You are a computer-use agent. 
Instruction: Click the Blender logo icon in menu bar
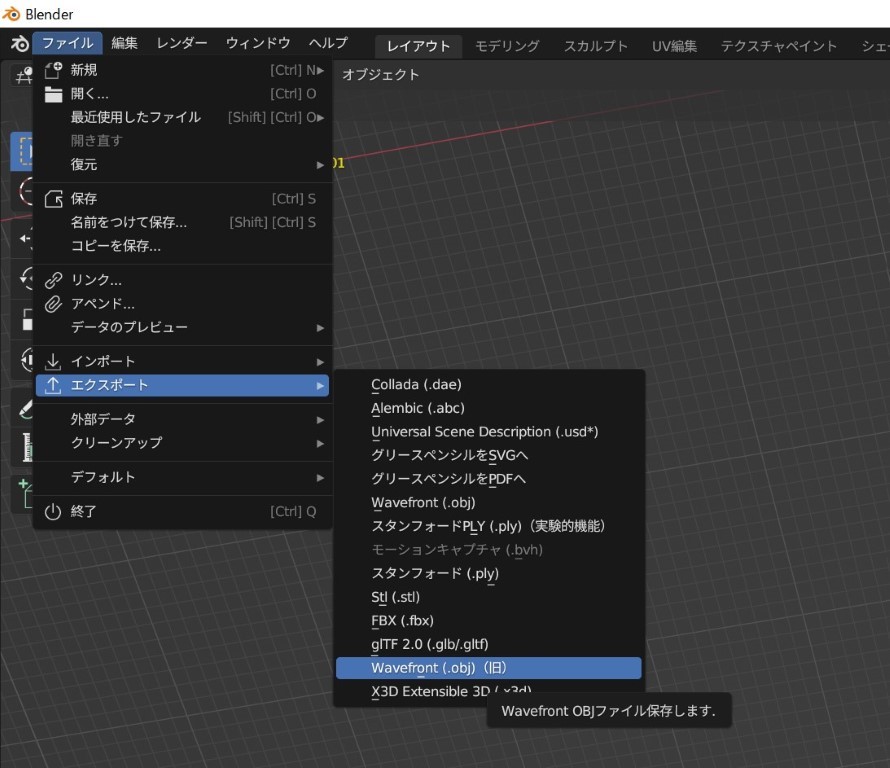19,43
